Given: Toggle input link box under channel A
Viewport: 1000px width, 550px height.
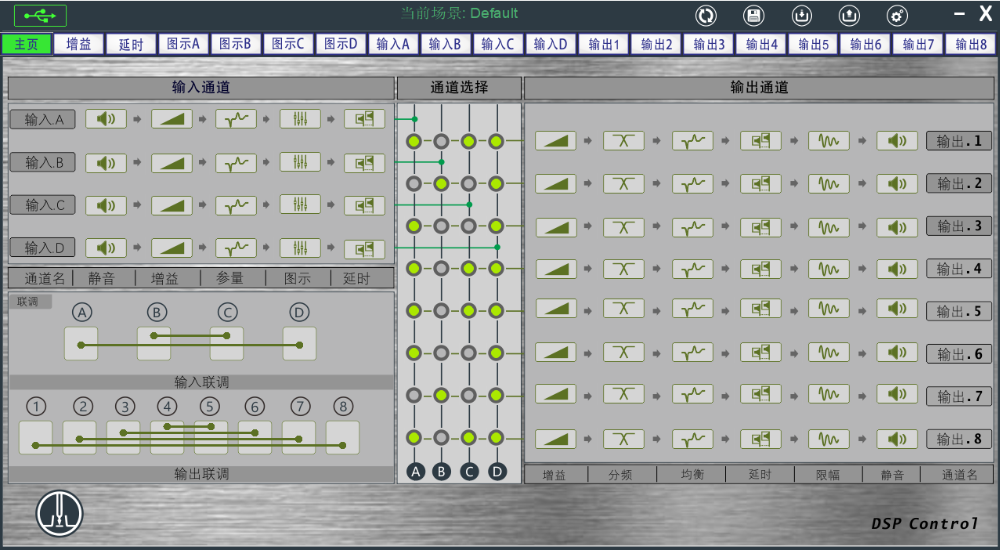Looking at the screenshot, I should 81,344.
